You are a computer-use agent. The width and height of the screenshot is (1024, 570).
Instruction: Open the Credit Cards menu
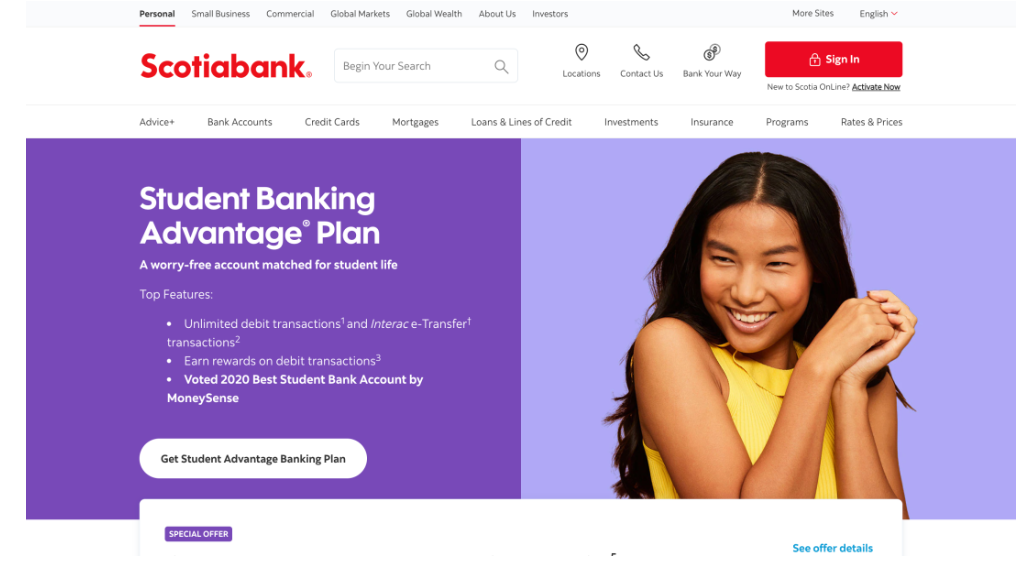tap(332, 122)
